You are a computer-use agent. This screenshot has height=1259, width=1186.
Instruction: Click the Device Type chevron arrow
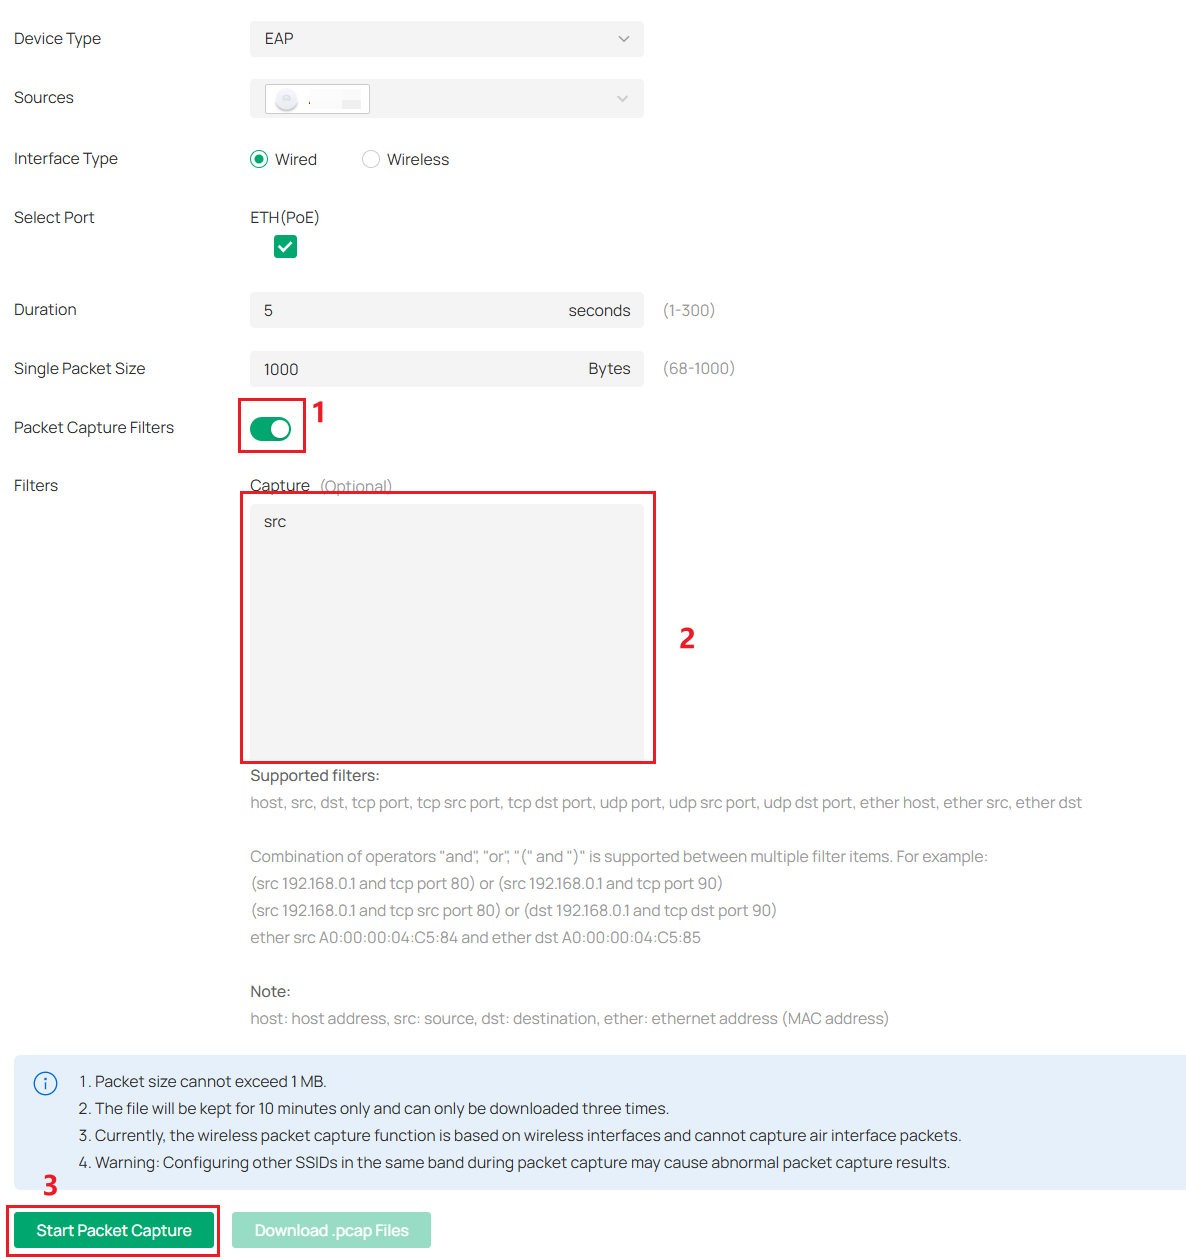pos(624,39)
